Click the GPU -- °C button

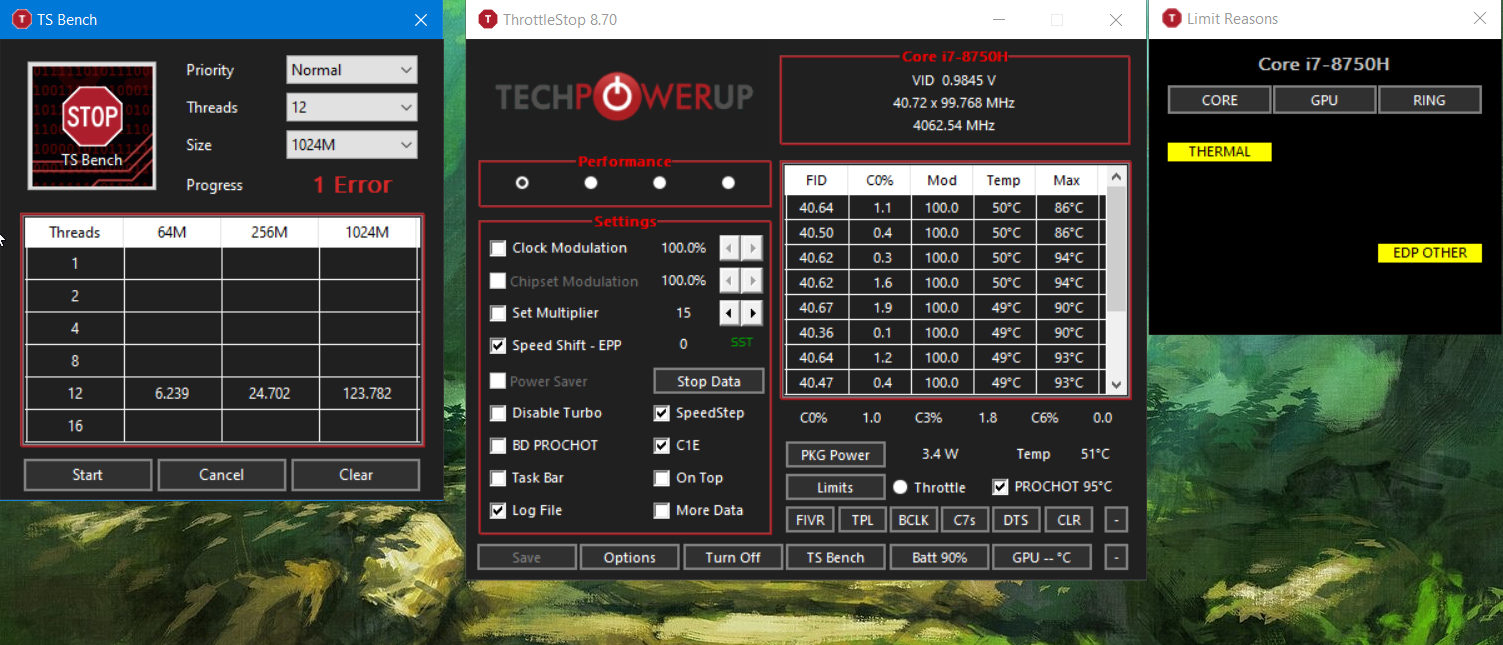click(x=1042, y=557)
